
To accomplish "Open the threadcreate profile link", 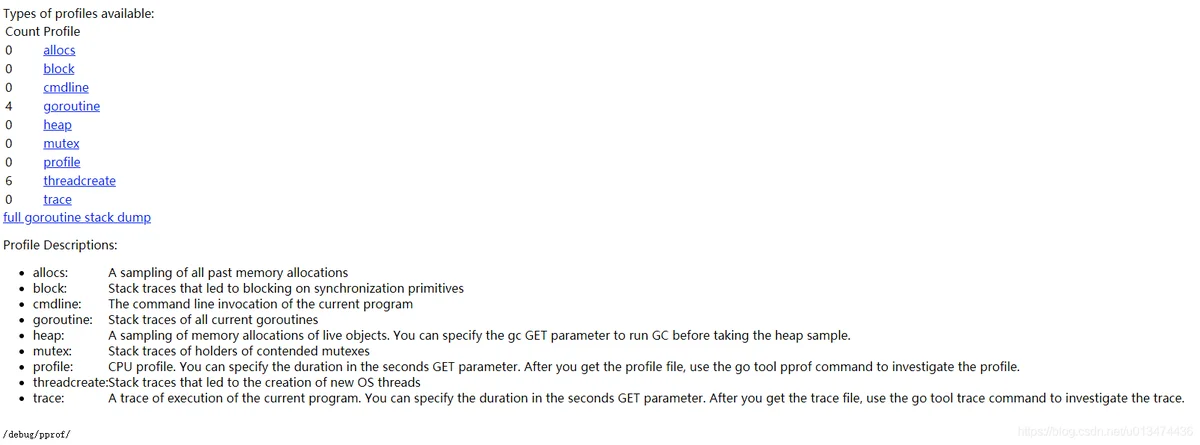I will pyautogui.click(x=79, y=181).
